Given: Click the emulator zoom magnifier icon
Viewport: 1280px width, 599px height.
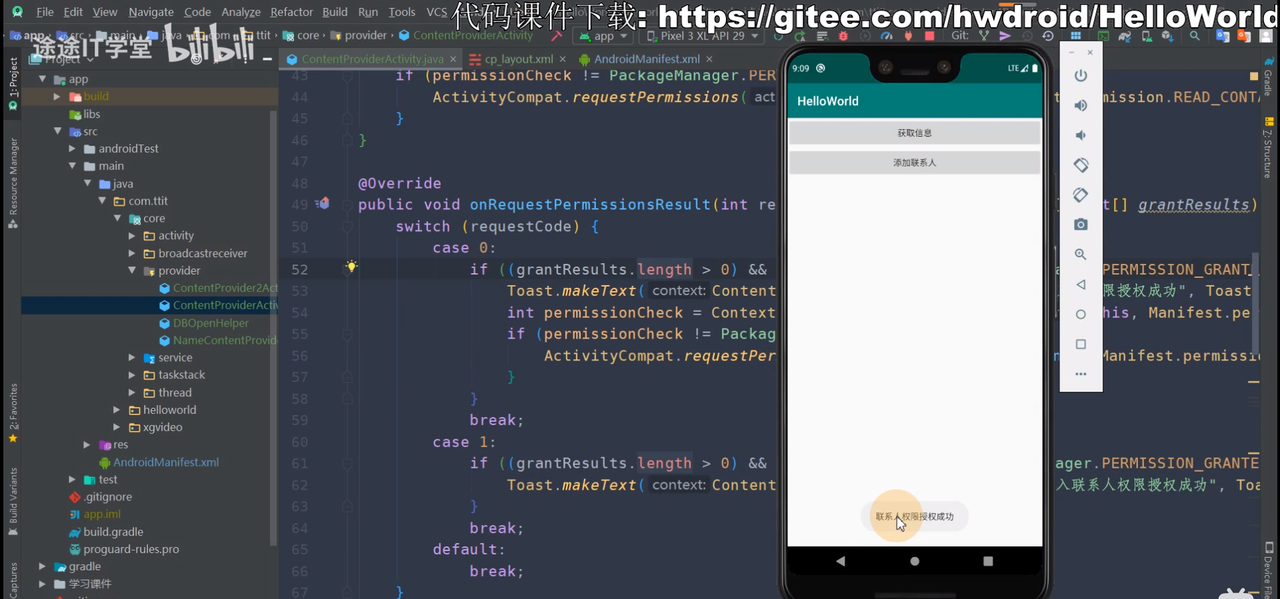Looking at the screenshot, I should 1080,255.
